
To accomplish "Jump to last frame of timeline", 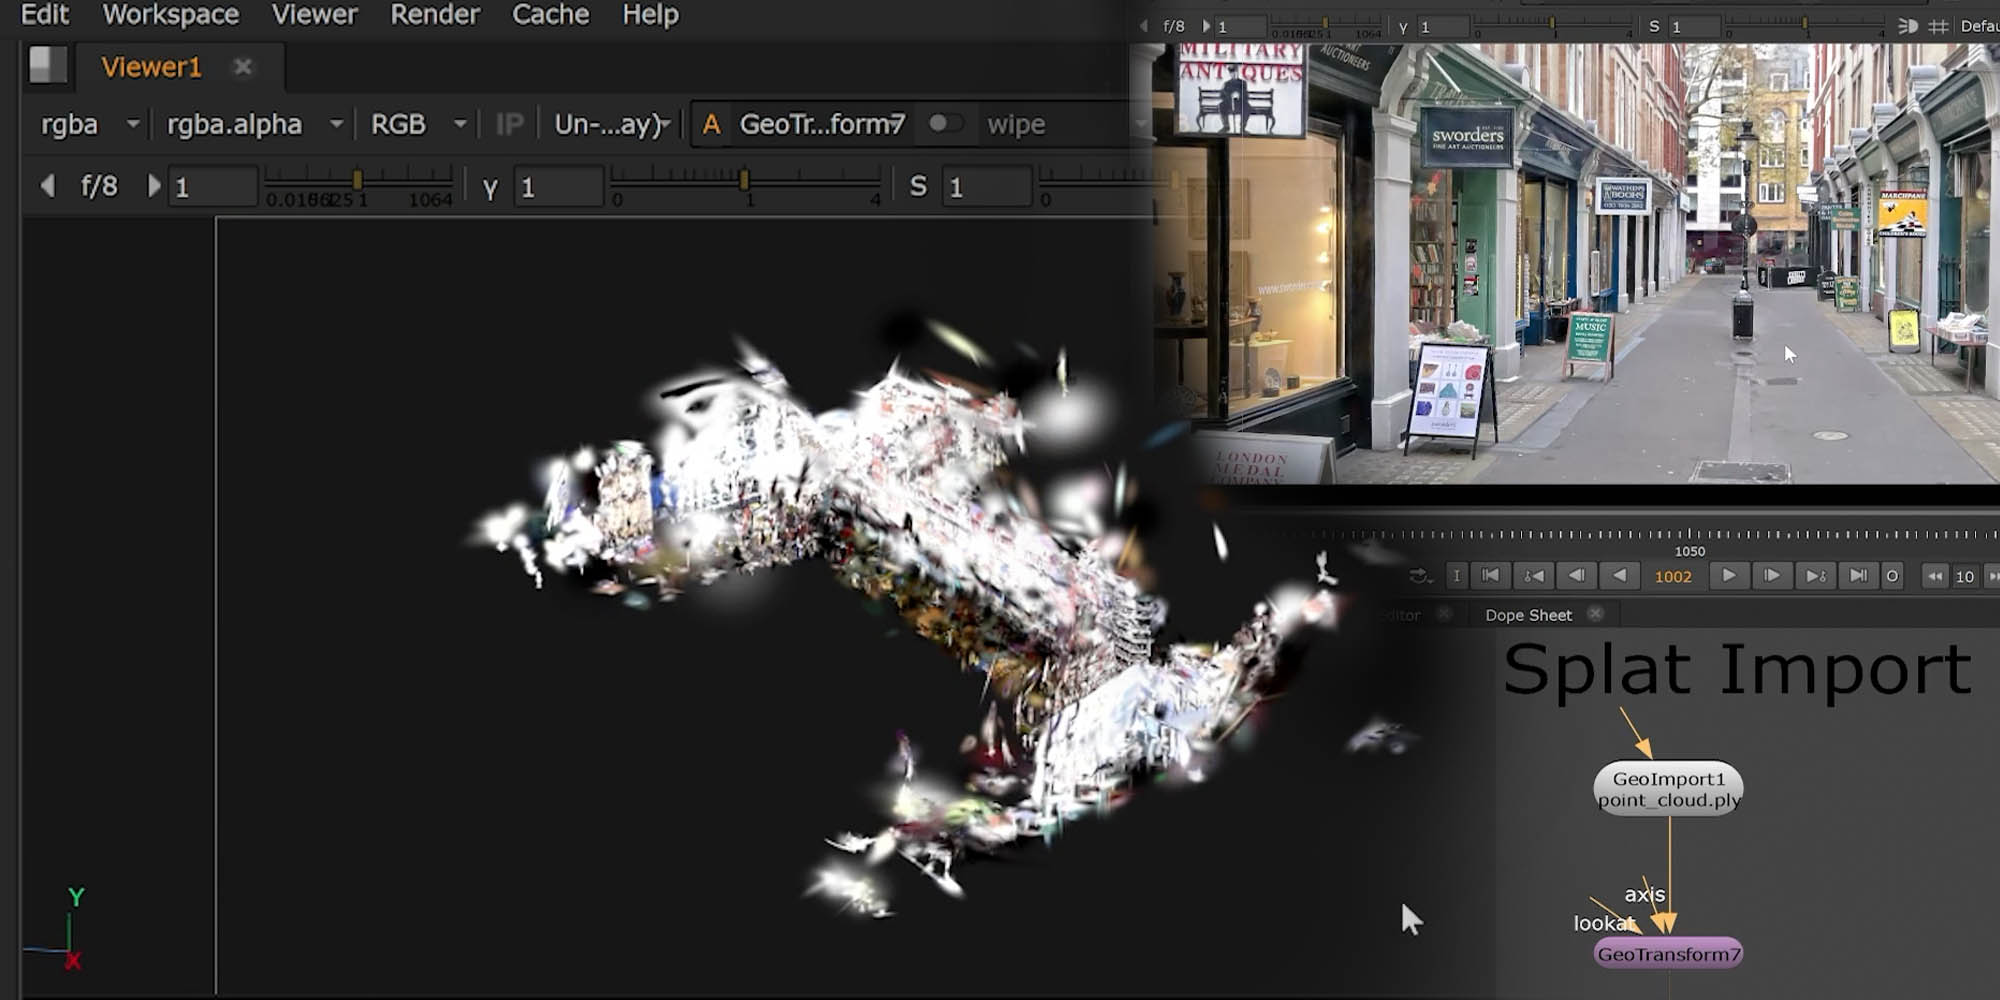I will [1858, 575].
